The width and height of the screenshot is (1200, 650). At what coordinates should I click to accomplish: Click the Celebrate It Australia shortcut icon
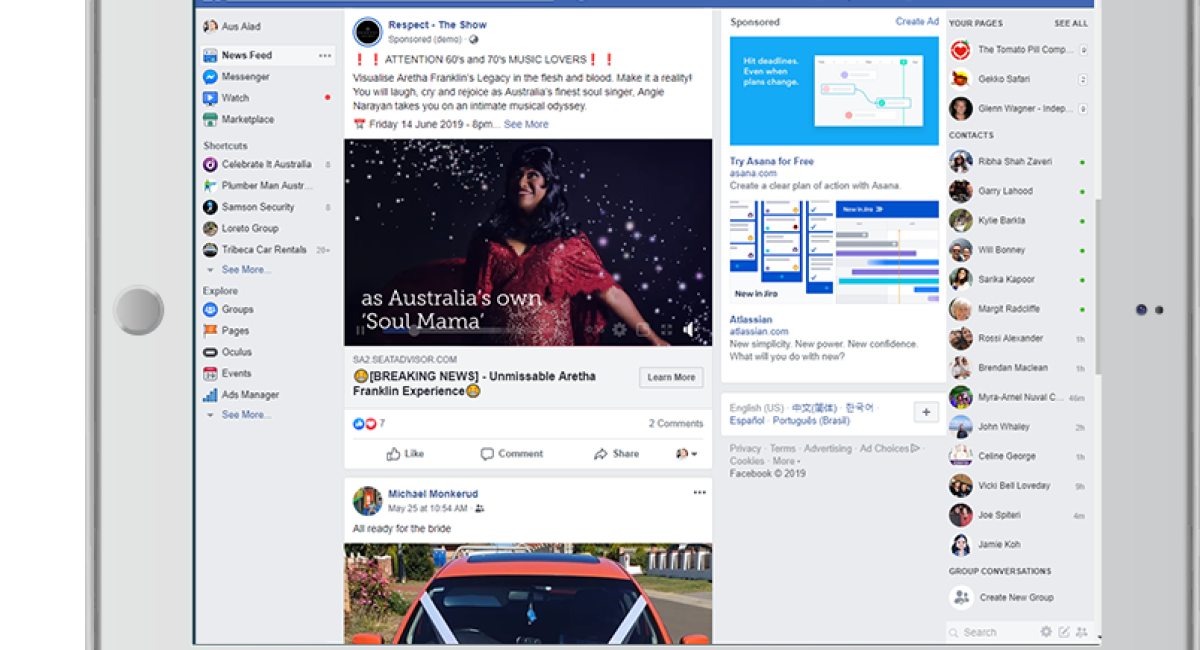tap(210, 164)
